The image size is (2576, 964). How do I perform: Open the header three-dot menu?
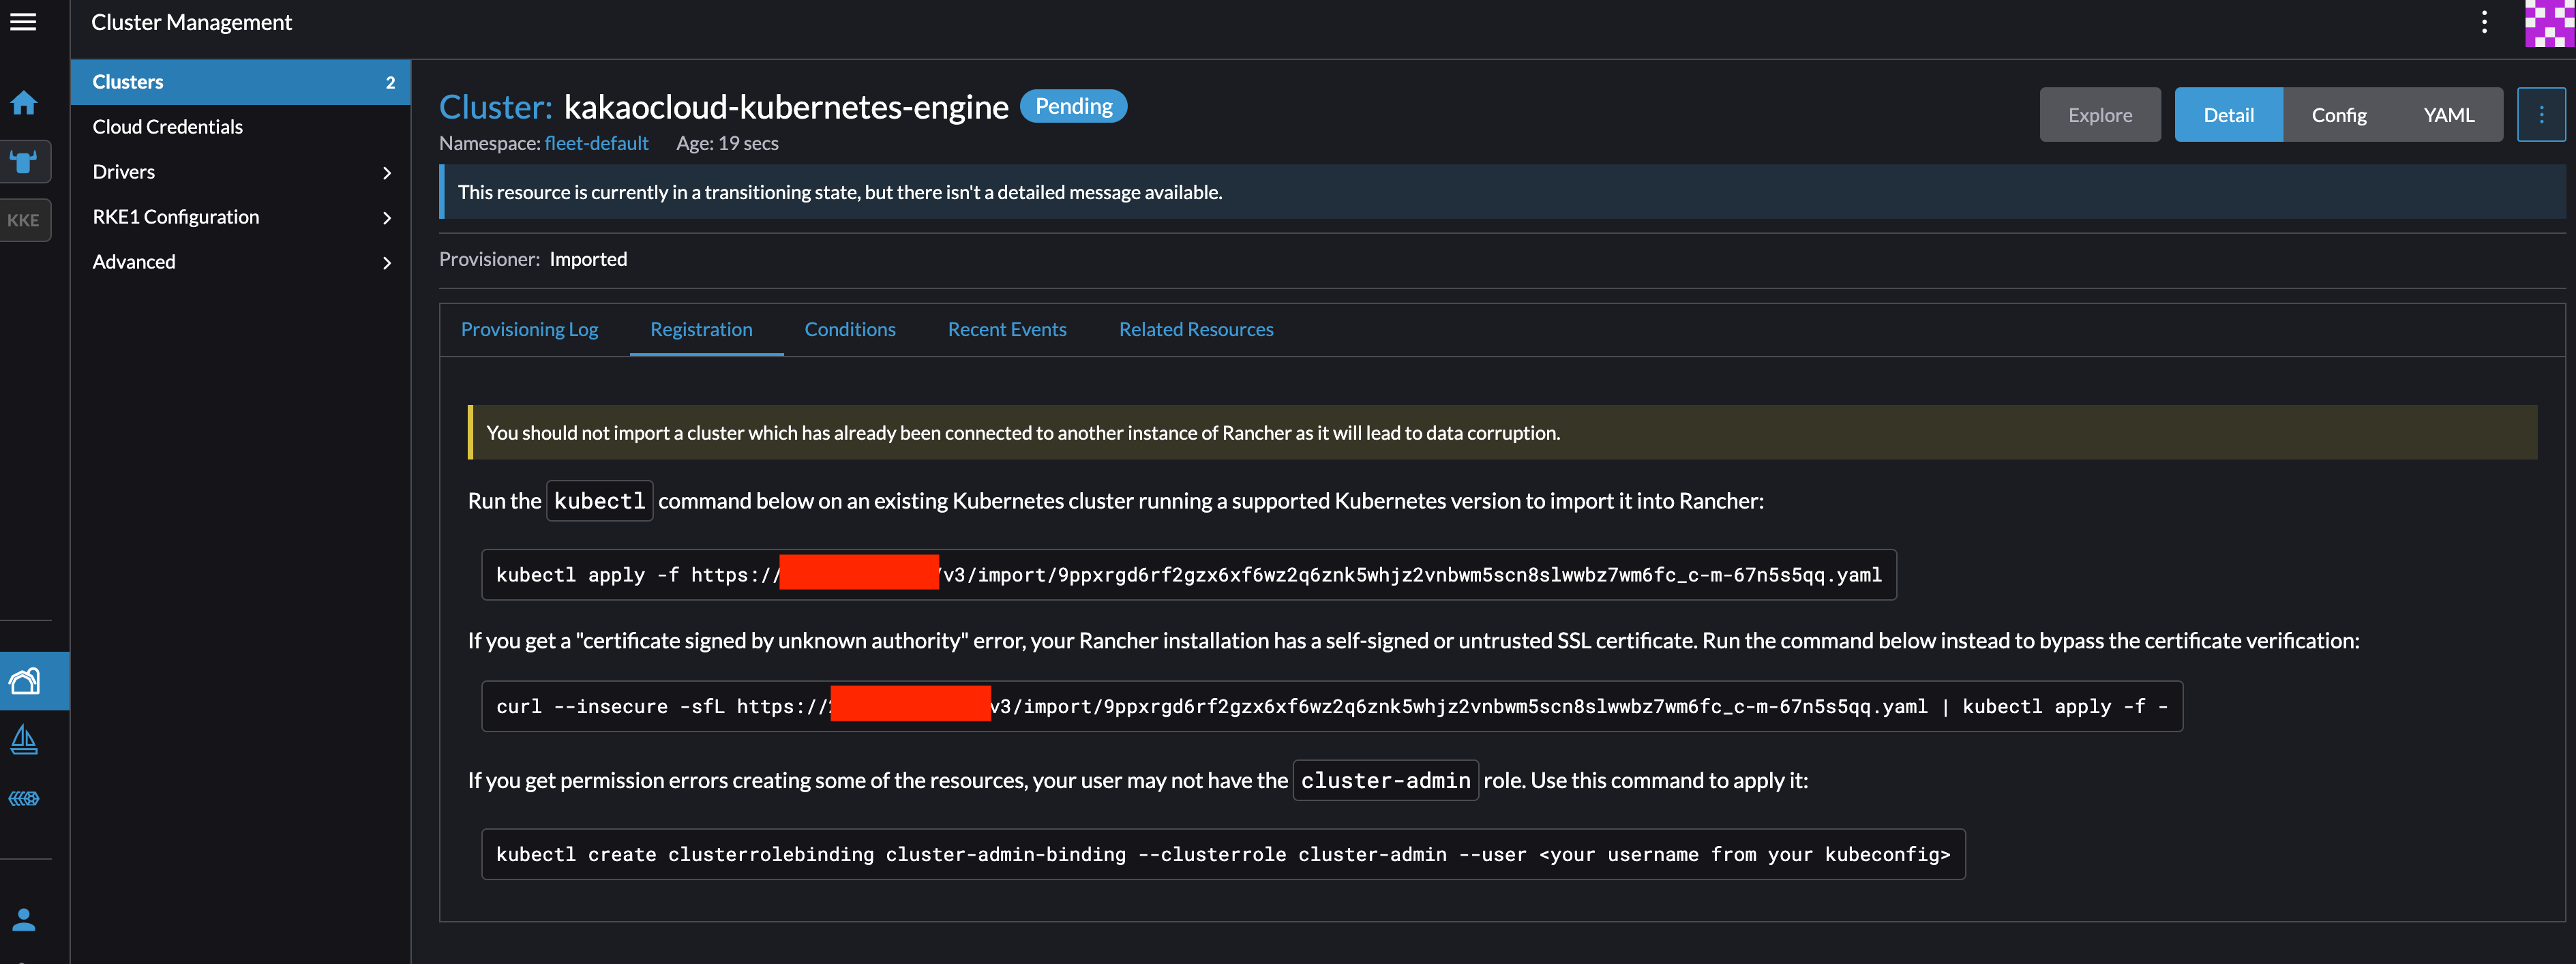click(2484, 22)
